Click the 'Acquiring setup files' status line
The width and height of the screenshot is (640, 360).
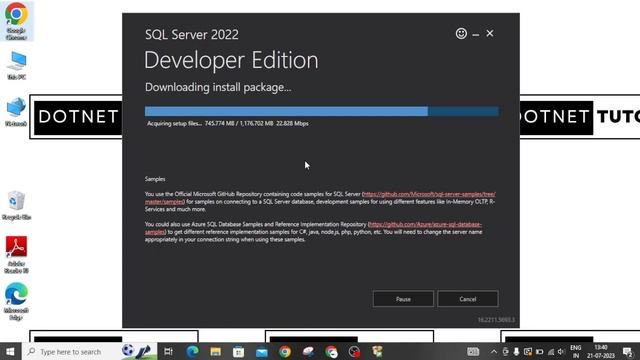click(228, 123)
